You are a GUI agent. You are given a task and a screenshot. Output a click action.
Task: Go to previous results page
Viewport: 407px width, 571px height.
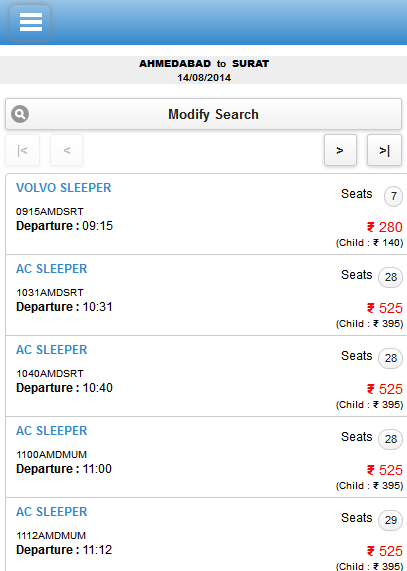(x=67, y=150)
